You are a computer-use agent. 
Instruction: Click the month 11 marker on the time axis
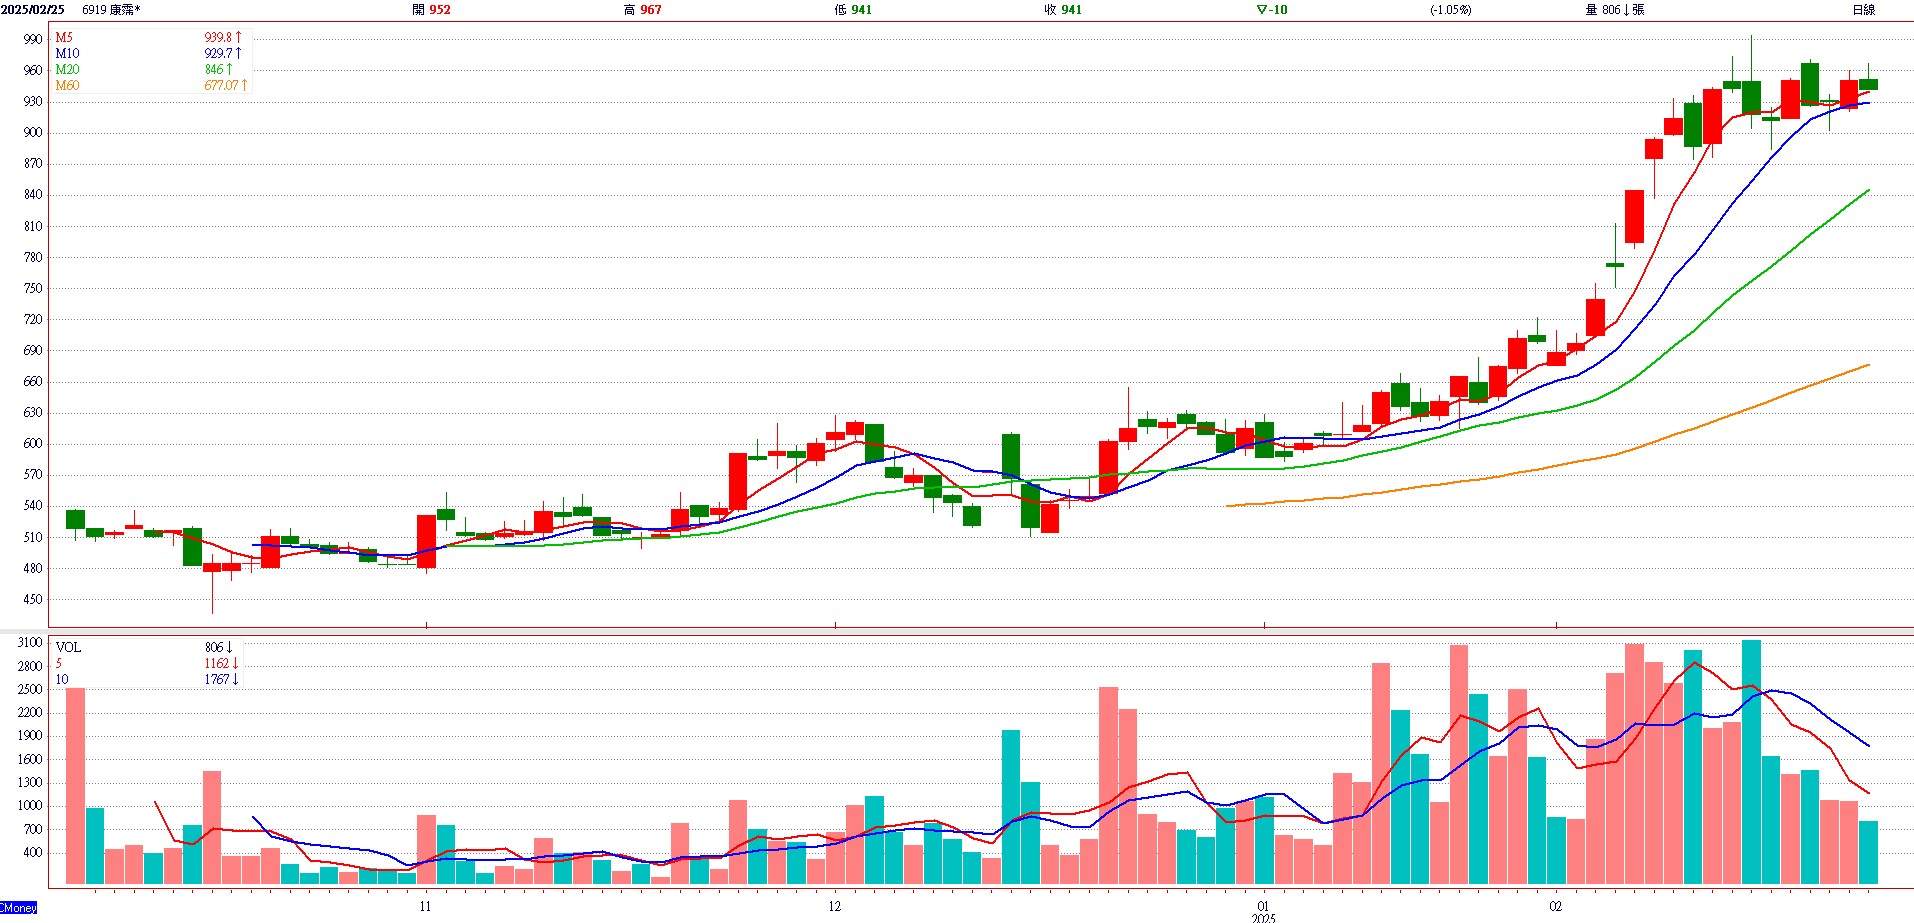pyautogui.click(x=425, y=906)
